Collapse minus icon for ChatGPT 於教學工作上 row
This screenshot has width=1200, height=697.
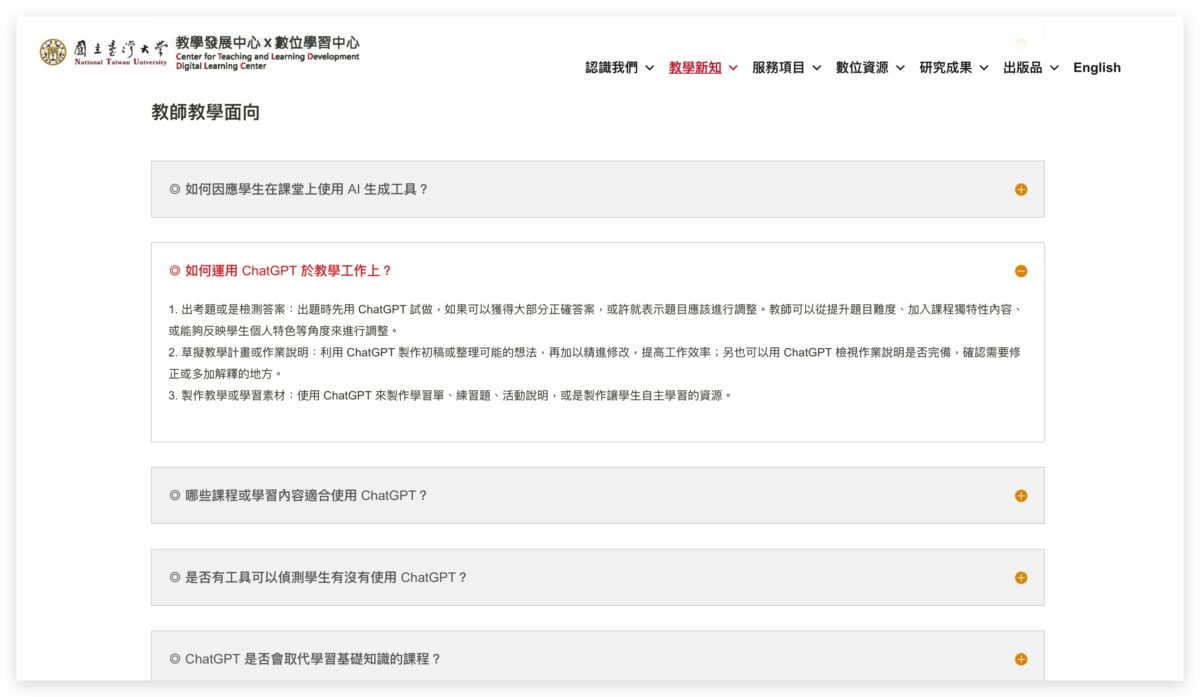pyautogui.click(x=1021, y=271)
